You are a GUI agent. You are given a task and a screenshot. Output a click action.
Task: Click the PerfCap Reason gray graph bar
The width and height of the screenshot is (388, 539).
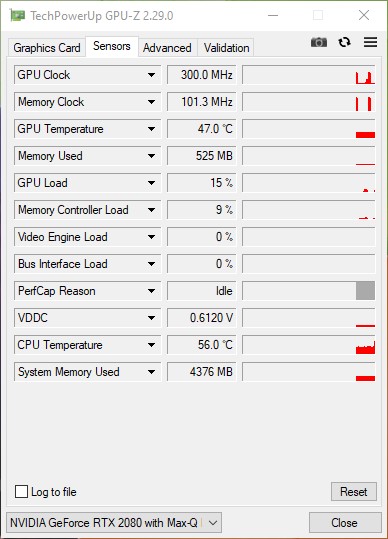click(x=365, y=291)
